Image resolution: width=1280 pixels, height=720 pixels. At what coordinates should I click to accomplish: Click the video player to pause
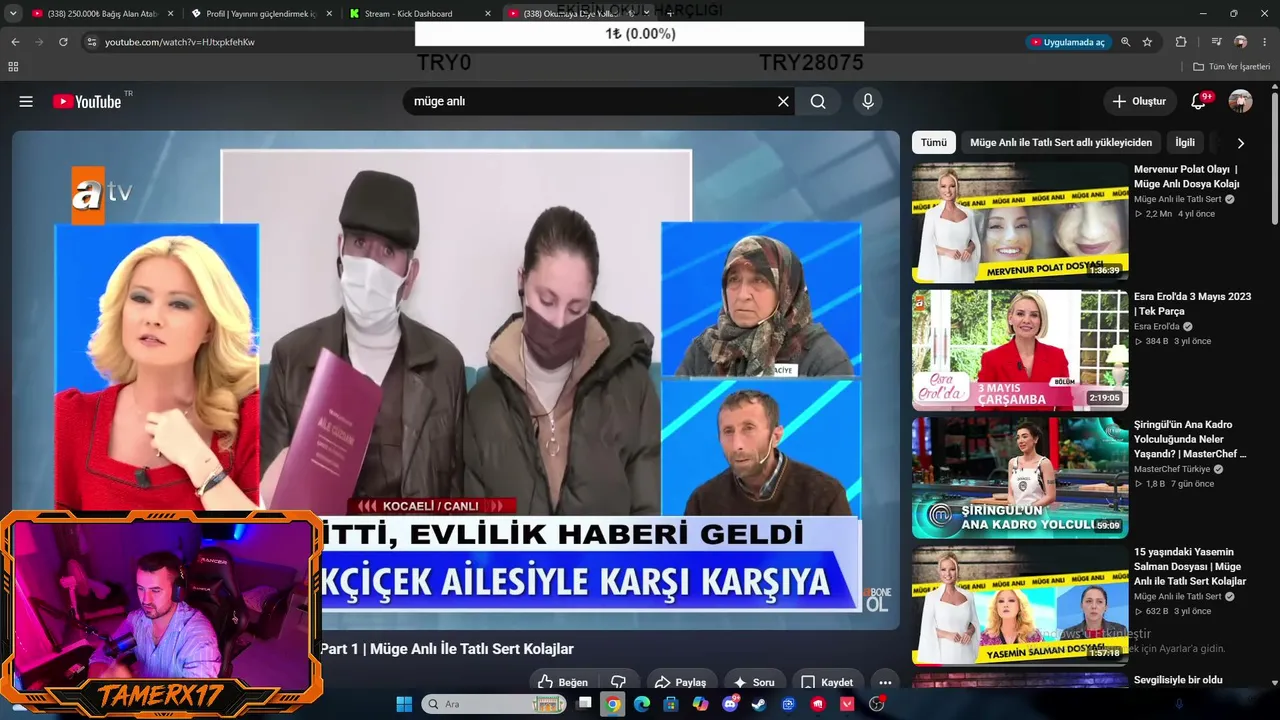(x=456, y=380)
